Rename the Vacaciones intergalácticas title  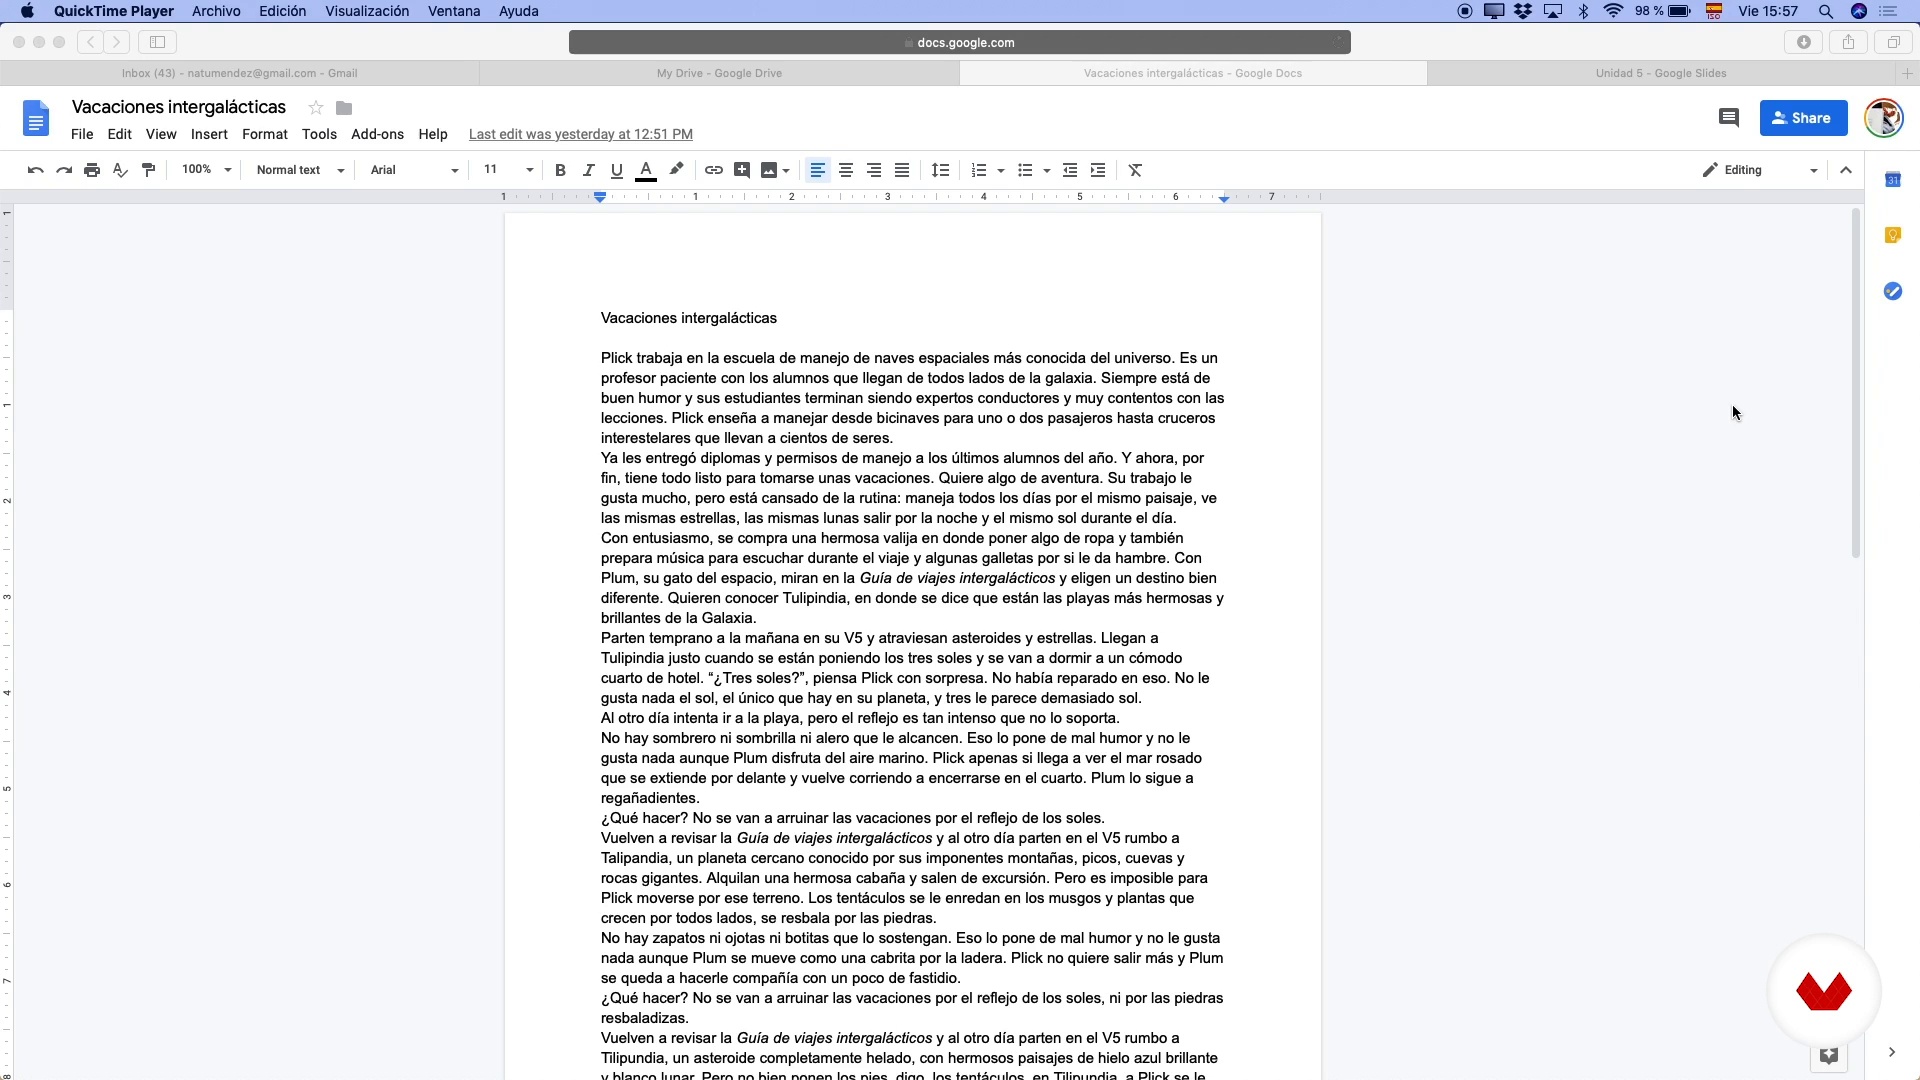pos(179,107)
